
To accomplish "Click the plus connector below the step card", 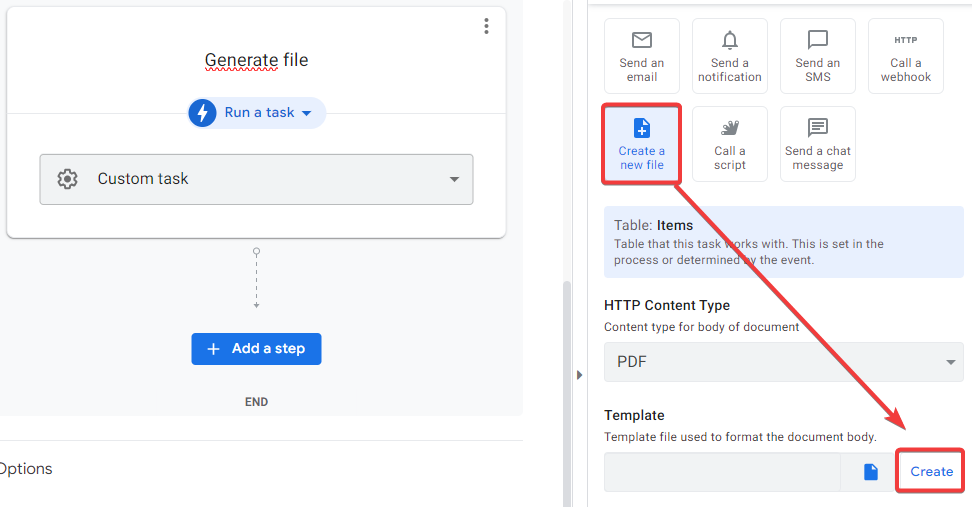I will point(257,305).
